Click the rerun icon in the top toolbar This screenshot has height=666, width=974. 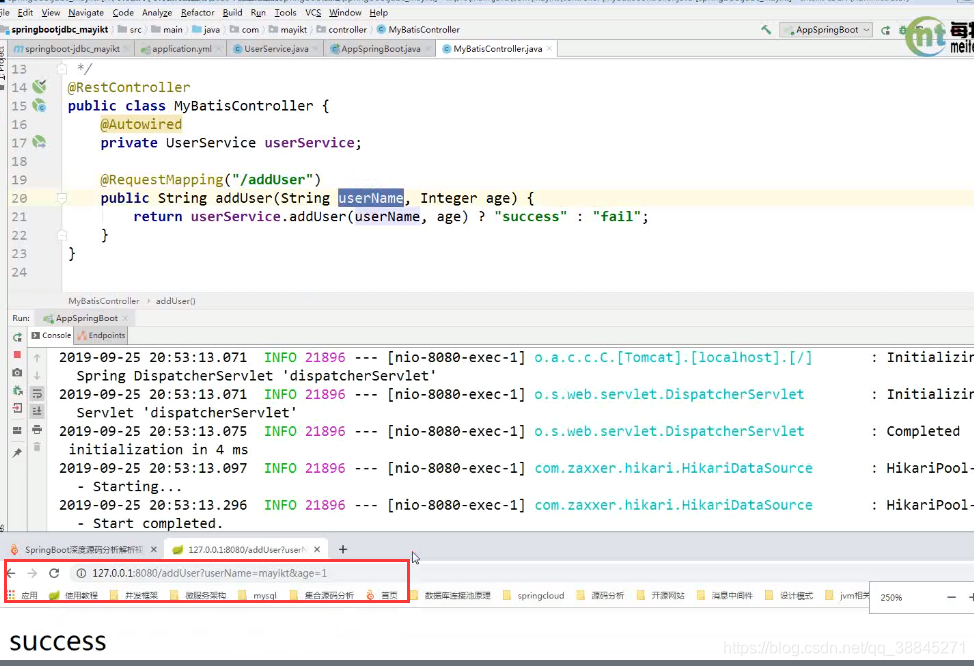(x=885, y=30)
